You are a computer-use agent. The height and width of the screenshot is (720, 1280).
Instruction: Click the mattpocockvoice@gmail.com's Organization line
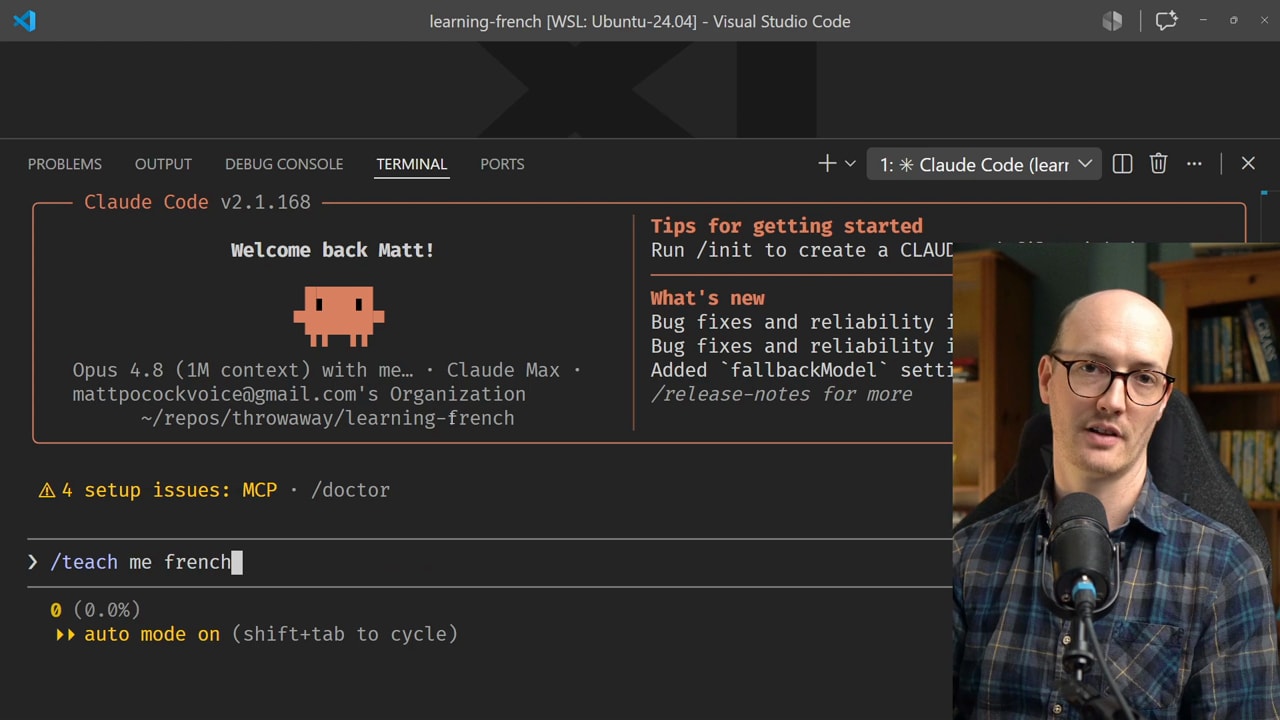click(x=299, y=394)
